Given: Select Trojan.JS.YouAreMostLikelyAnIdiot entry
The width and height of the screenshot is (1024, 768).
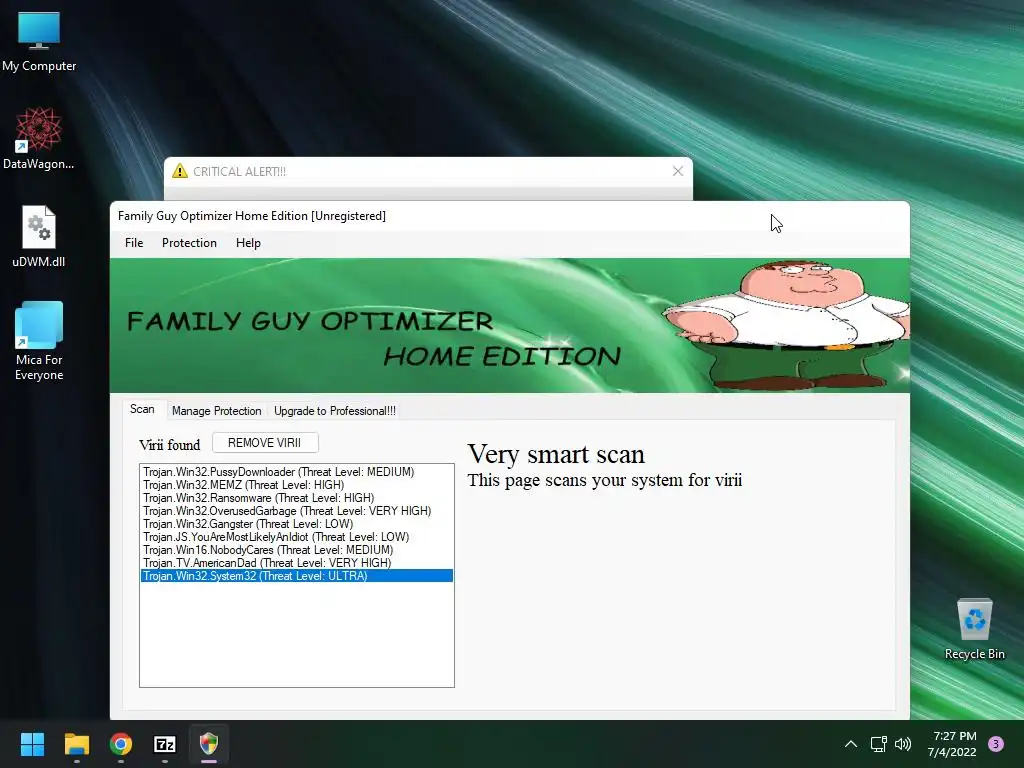Looking at the screenshot, I should (x=296, y=537).
